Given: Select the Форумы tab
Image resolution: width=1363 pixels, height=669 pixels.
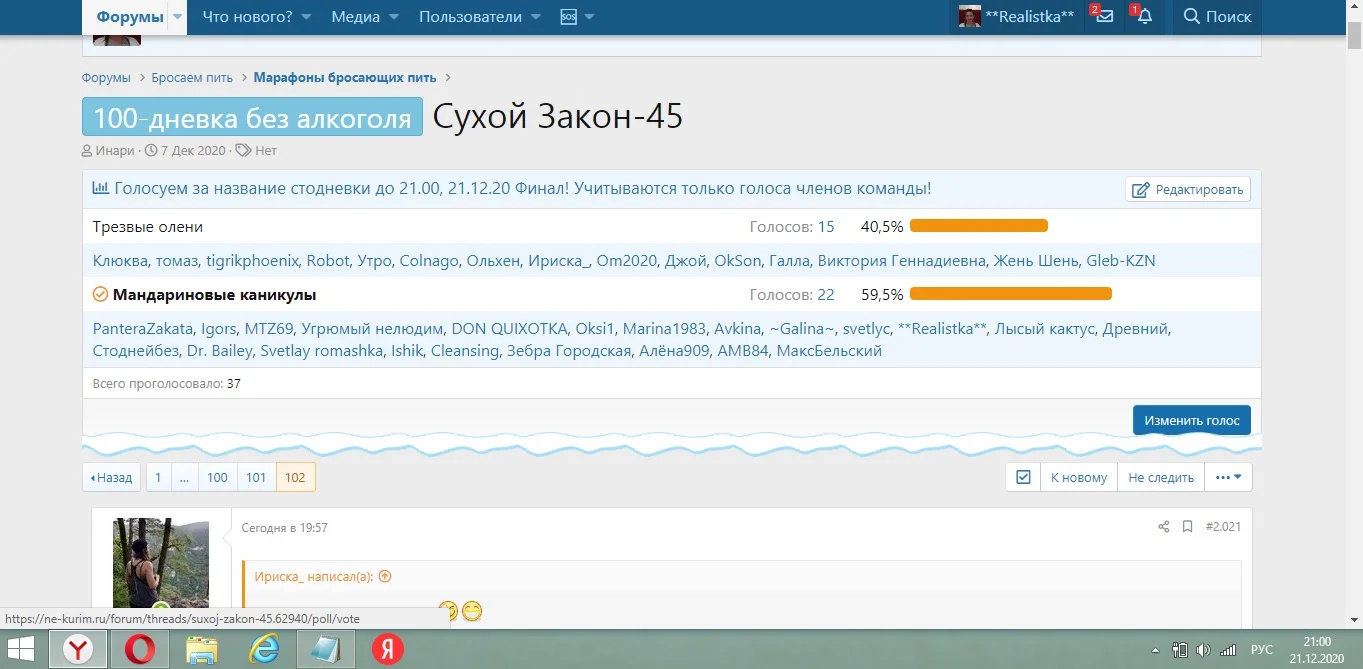Looking at the screenshot, I should [131, 16].
